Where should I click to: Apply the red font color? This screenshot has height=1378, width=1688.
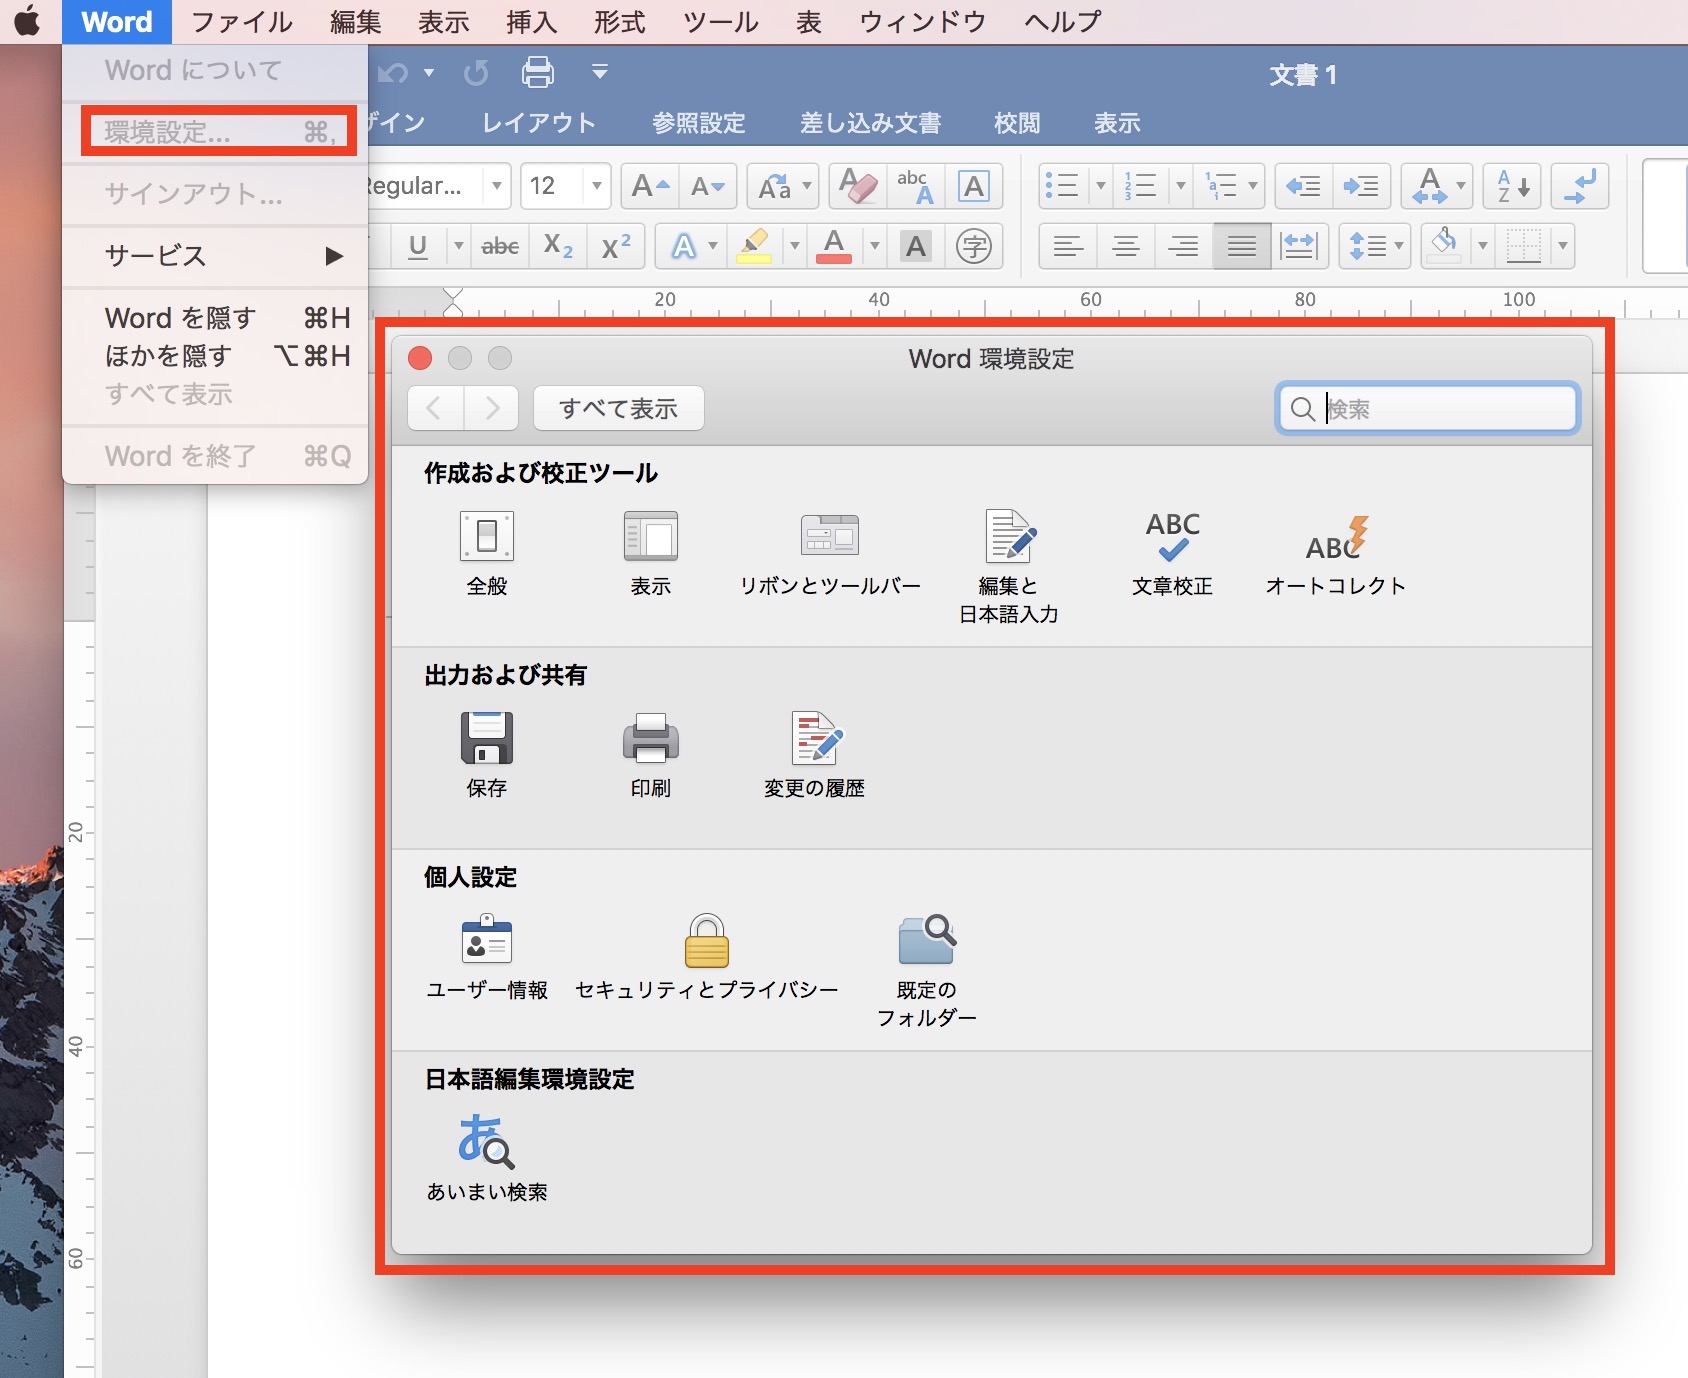[x=834, y=246]
